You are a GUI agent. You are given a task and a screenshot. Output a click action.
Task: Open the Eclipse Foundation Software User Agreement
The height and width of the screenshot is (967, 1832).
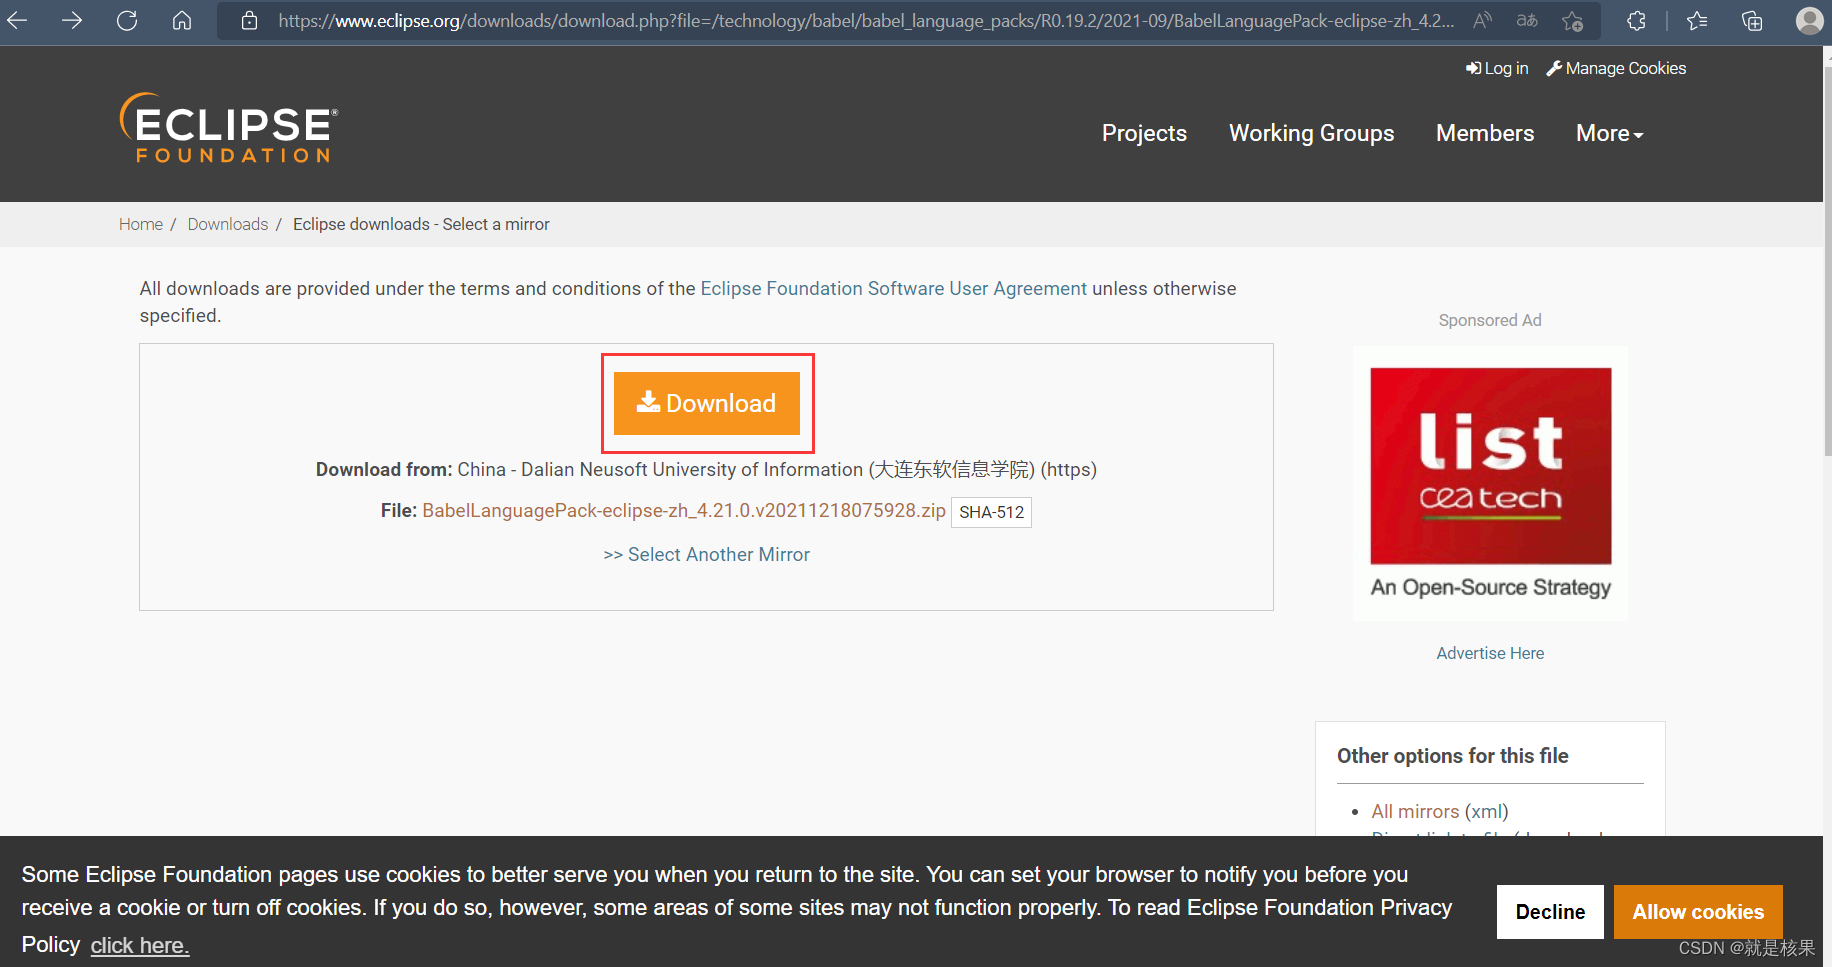(893, 288)
